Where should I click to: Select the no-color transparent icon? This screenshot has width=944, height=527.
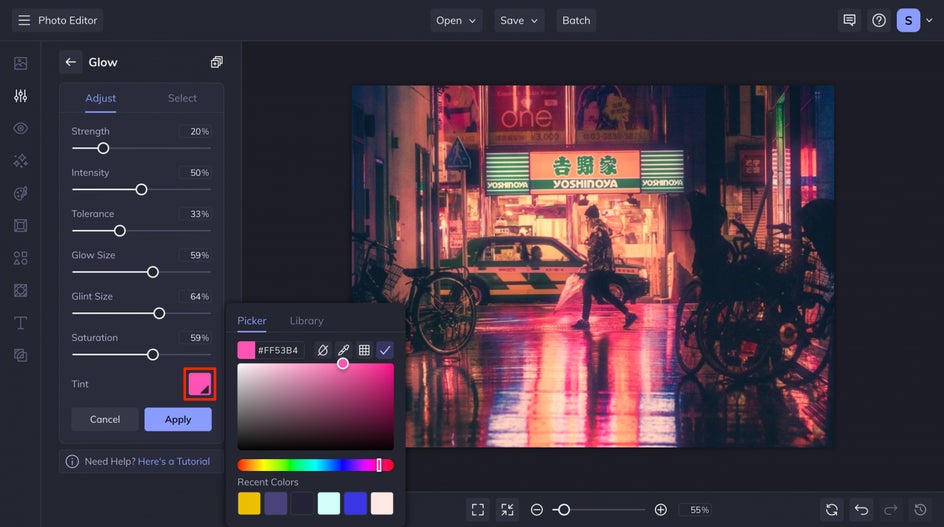[x=322, y=350]
